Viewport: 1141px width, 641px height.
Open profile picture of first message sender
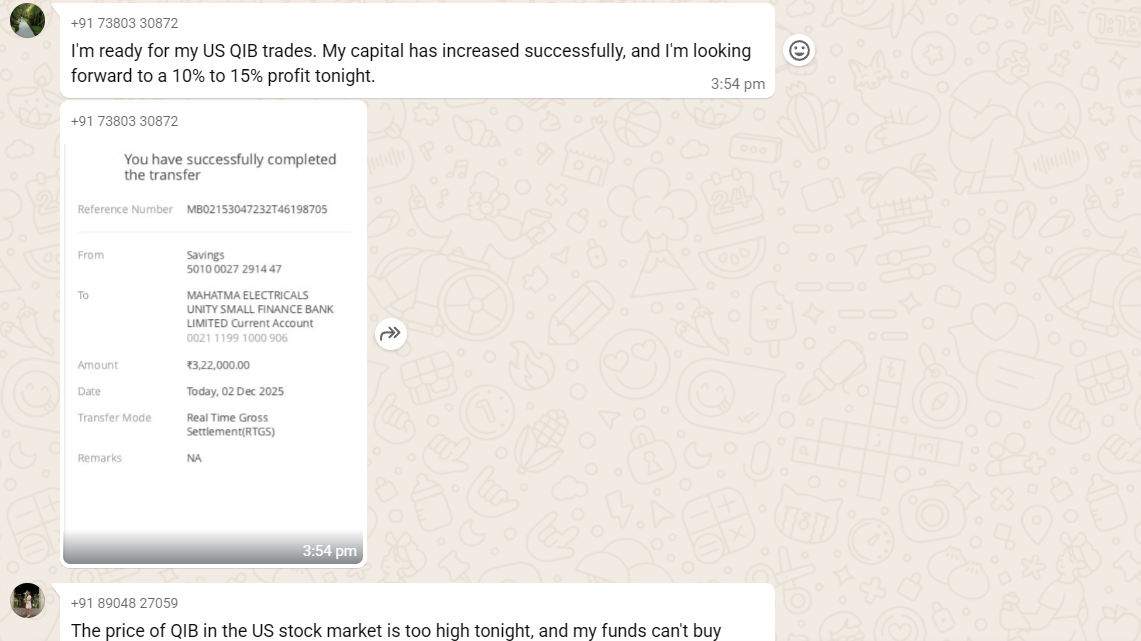coord(27,20)
